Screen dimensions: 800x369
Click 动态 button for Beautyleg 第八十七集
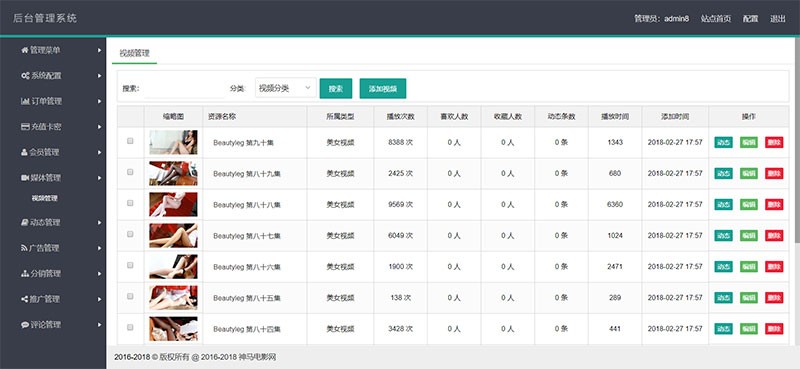pos(723,236)
